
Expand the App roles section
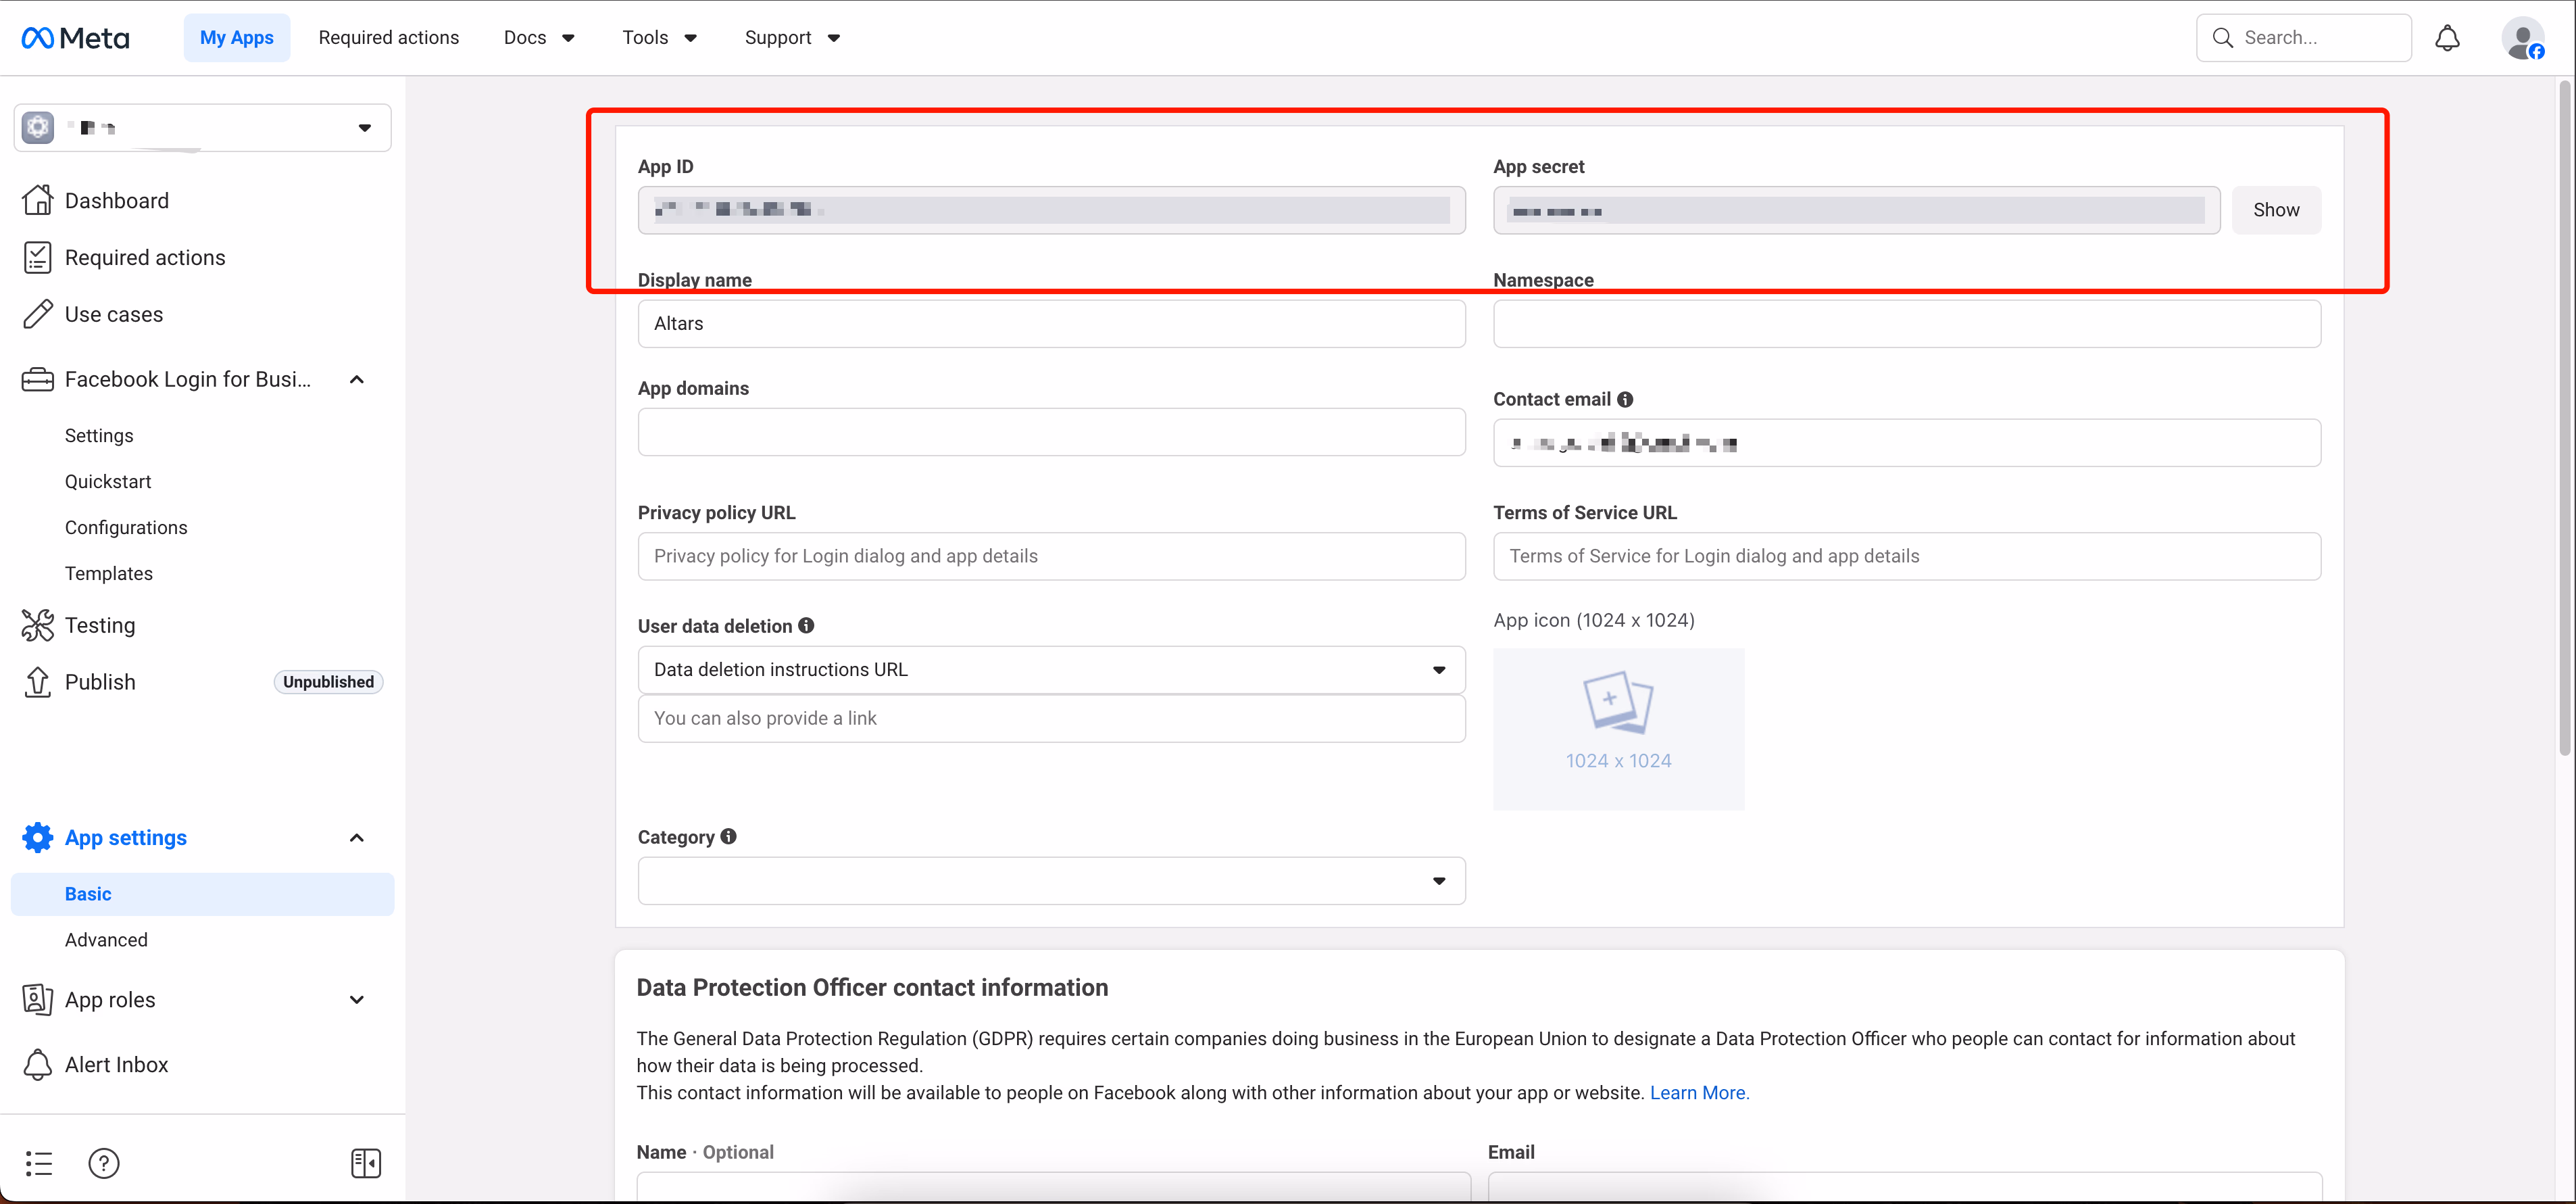357,999
